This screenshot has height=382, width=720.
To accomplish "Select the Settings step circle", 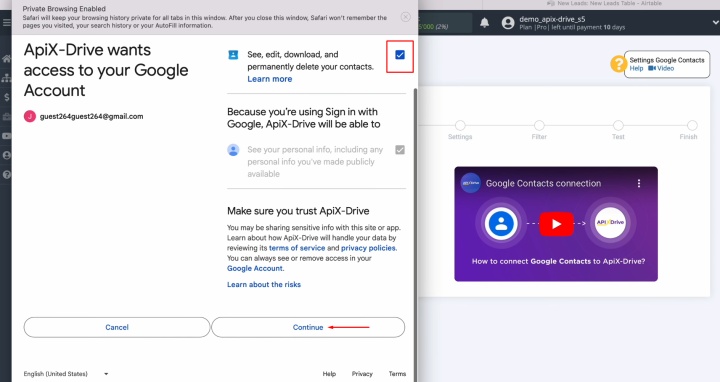I will pos(460,125).
